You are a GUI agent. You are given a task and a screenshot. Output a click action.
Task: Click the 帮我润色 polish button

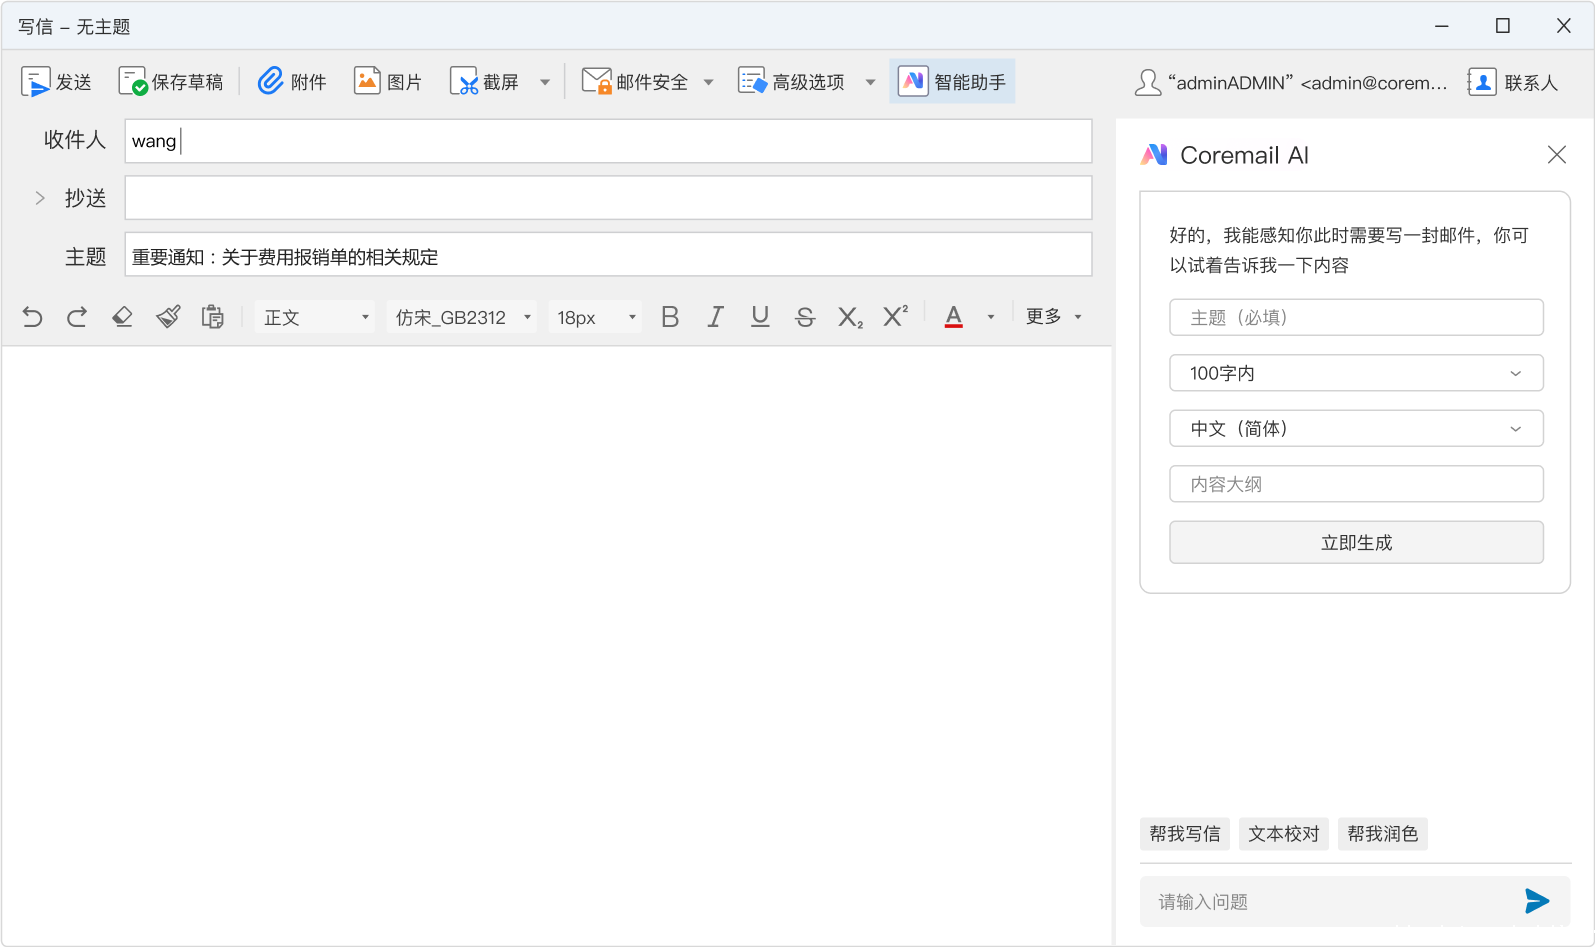(x=1382, y=833)
